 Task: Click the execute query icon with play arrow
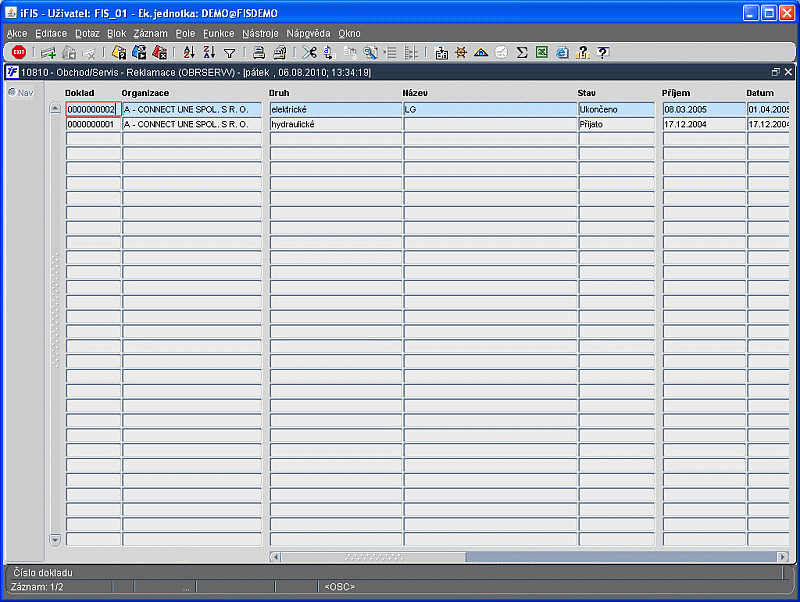139,52
